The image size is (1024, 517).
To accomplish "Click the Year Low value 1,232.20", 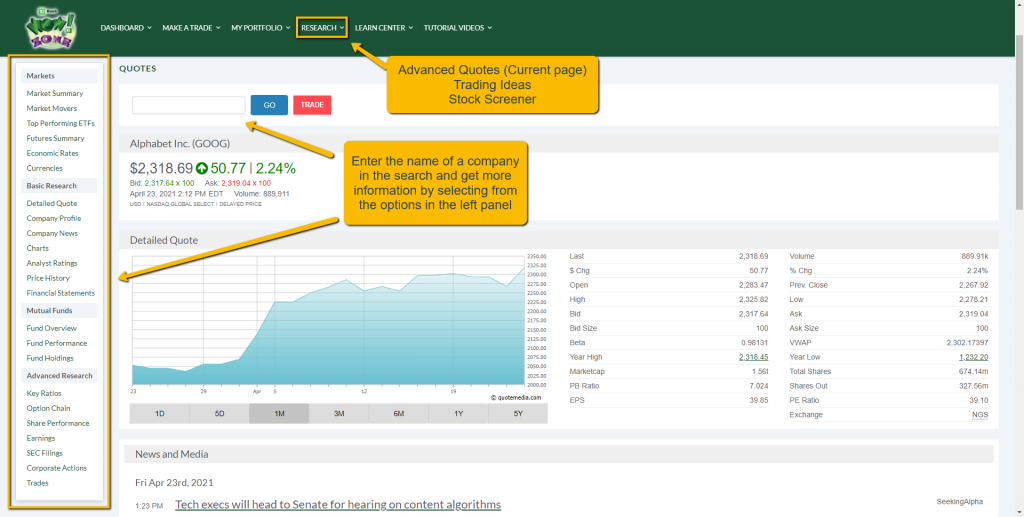I will (x=974, y=358).
